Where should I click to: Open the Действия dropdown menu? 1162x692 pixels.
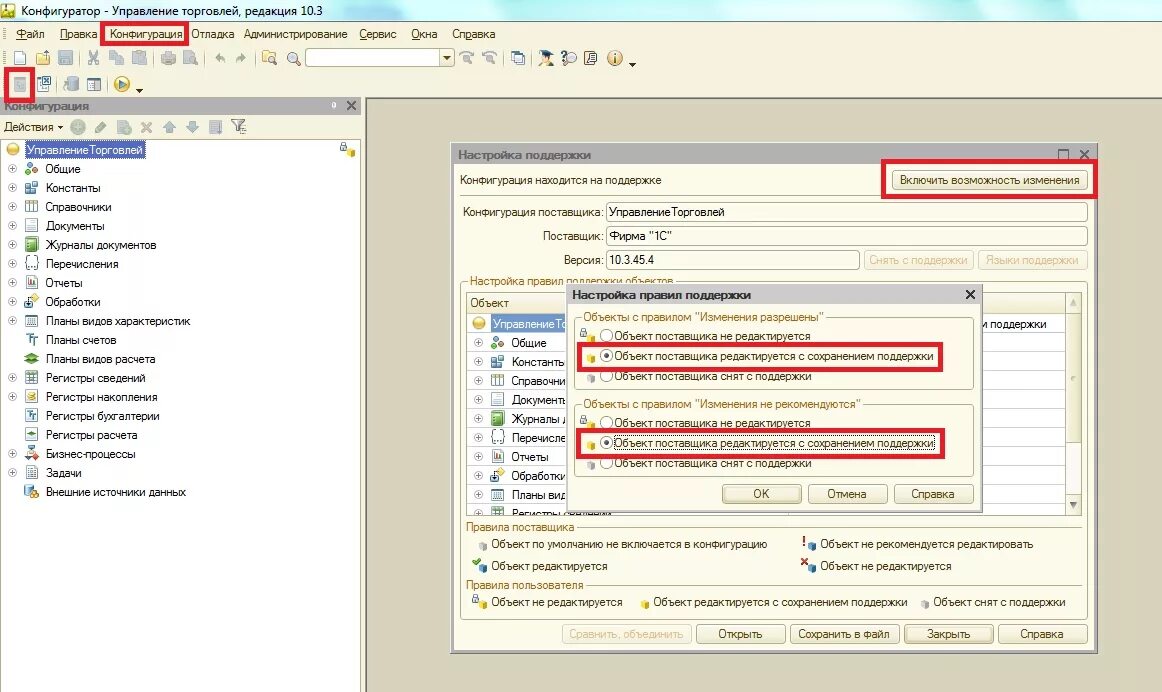coord(33,127)
